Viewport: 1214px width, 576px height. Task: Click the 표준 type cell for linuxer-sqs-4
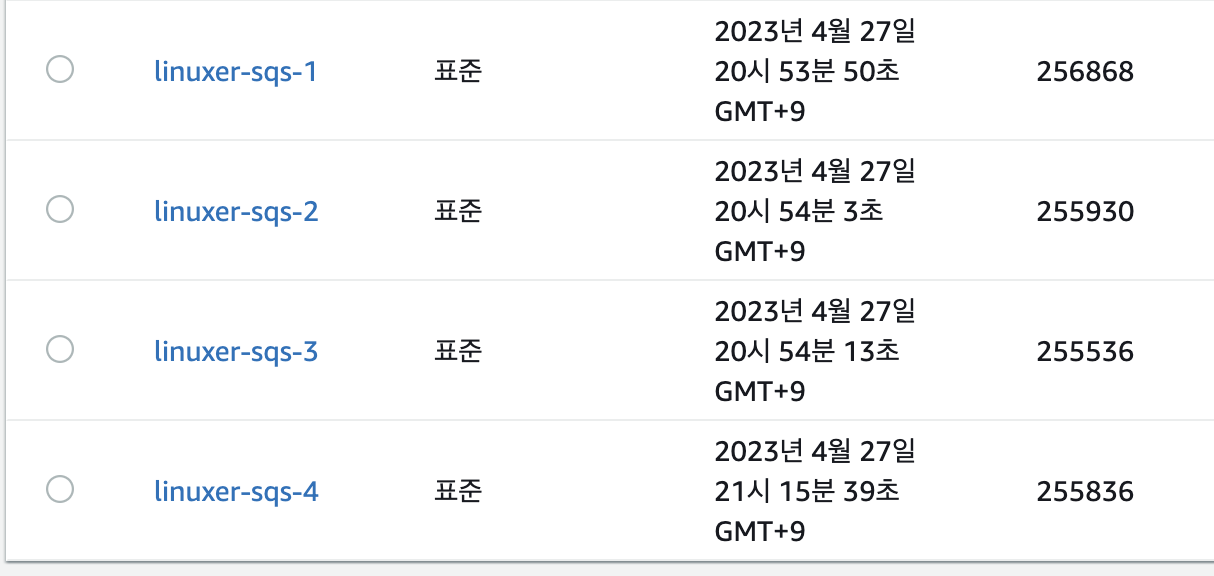pyautogui.click(x=458, y=492)
